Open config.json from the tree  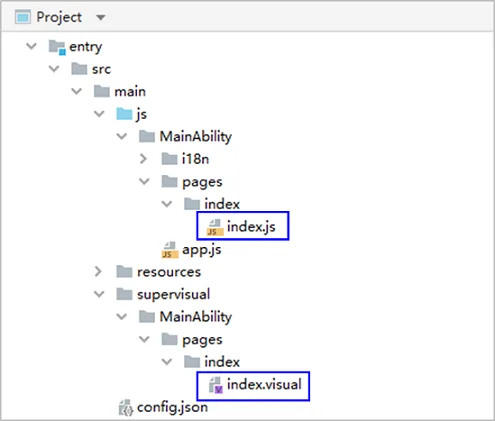click(x=172, y=407)
